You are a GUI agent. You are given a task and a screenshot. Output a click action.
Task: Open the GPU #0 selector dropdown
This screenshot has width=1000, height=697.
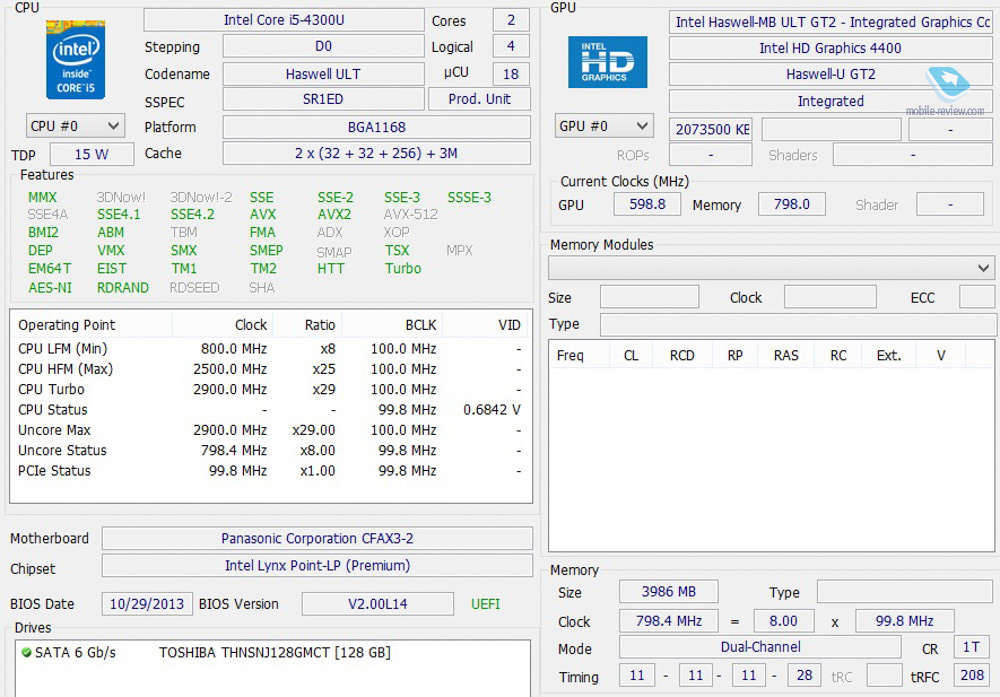pyautogui.click(x=603, y=126)
